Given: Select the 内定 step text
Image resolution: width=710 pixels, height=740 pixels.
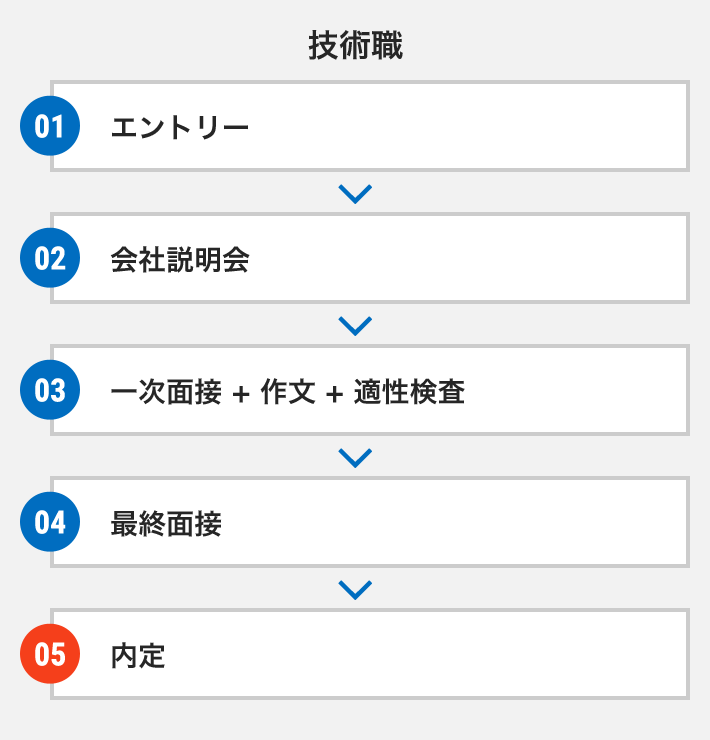Looking at the screenshot, I should tap(138, 656).
